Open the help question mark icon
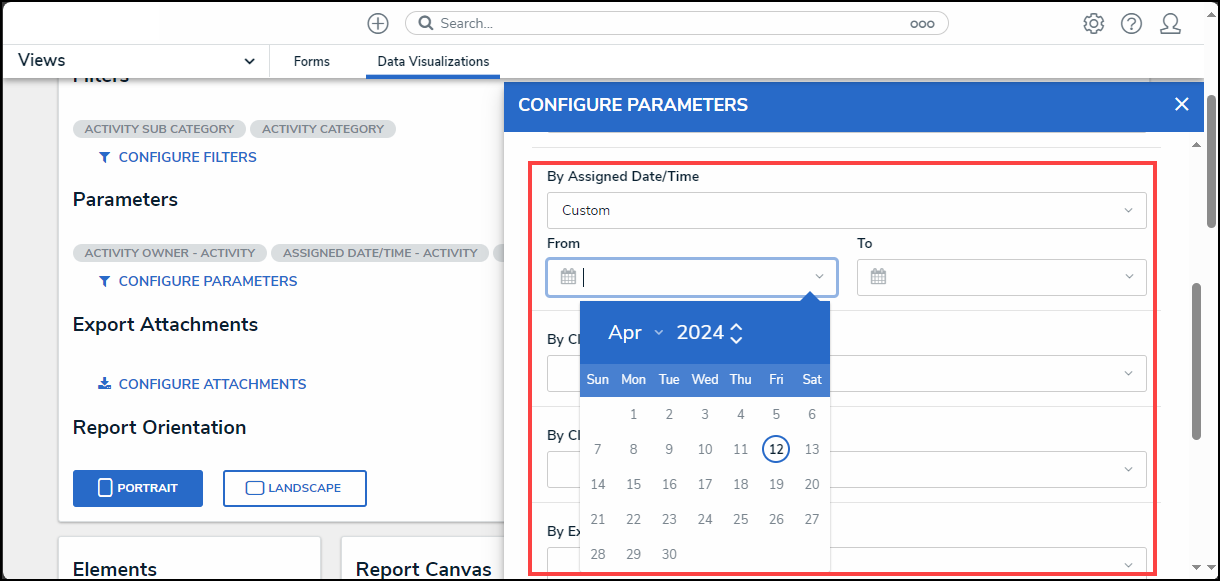Viewport: 1220px width, 581px height. 1131,24
